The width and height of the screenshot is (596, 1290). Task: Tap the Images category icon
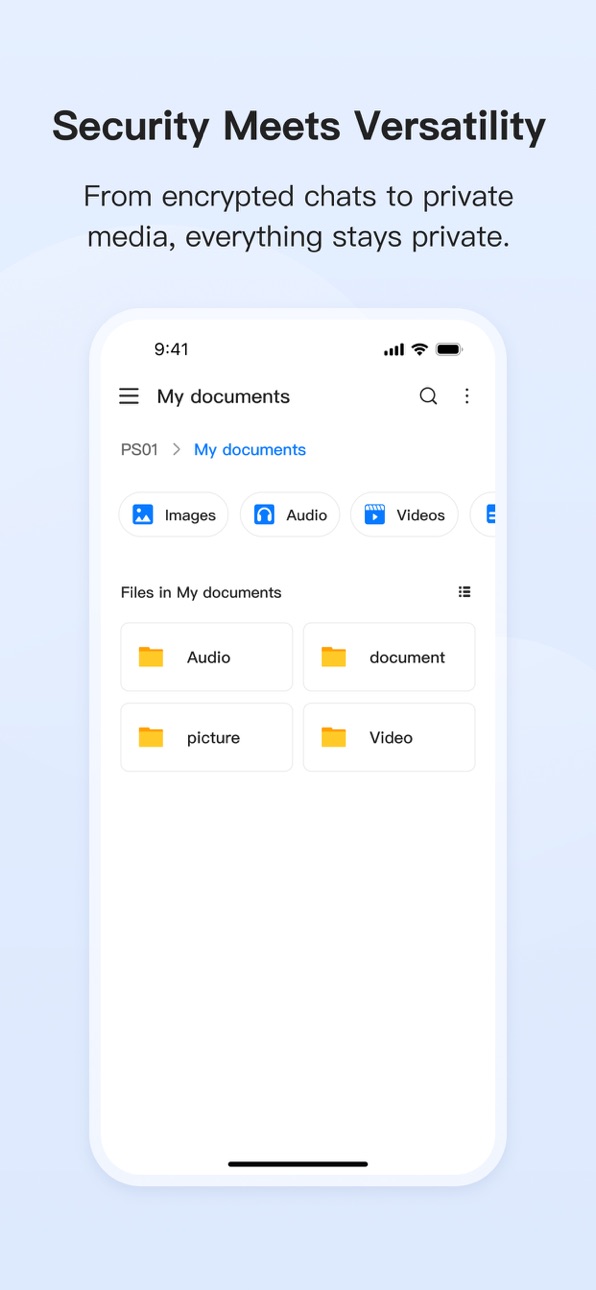[x=143, y=515]
